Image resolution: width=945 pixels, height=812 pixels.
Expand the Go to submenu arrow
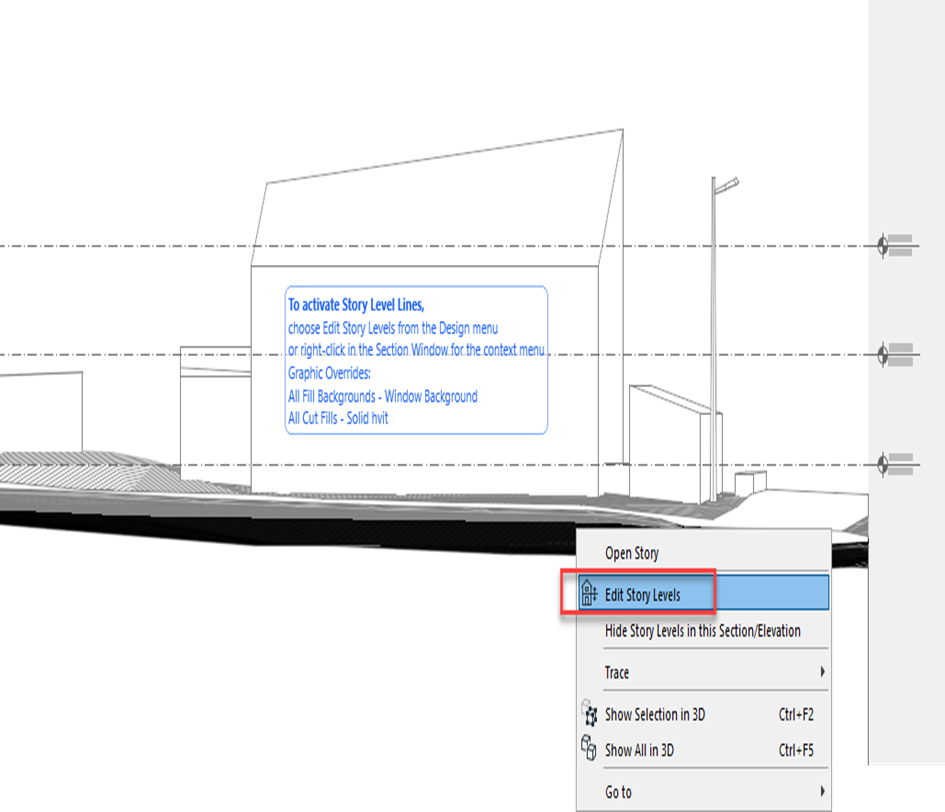[823, 791]
